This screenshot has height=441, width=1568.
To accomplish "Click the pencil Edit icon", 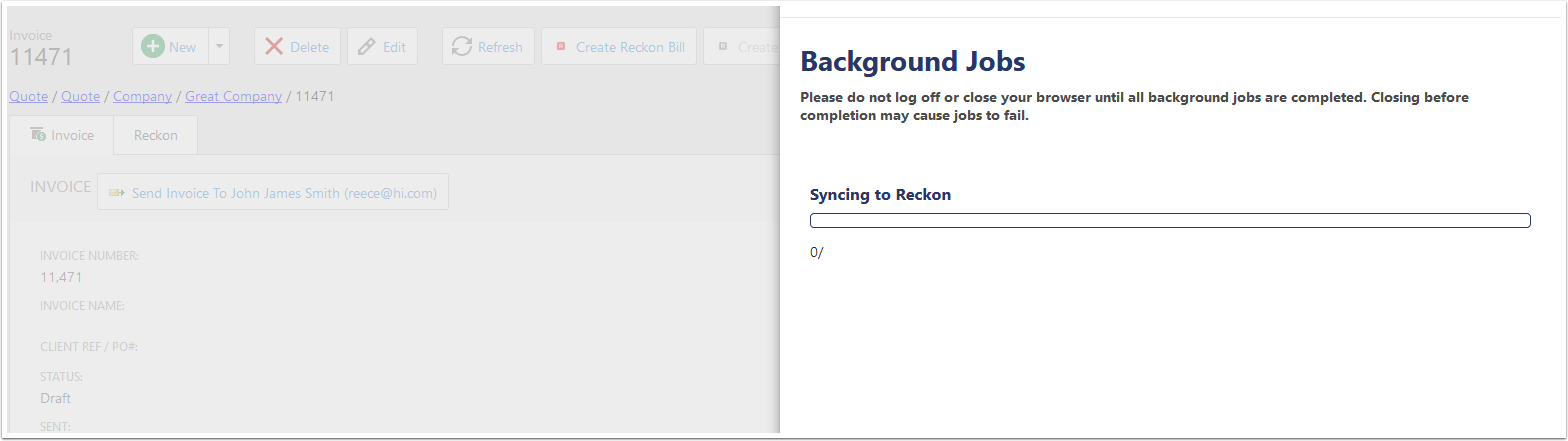I will (x=367, y=47).
